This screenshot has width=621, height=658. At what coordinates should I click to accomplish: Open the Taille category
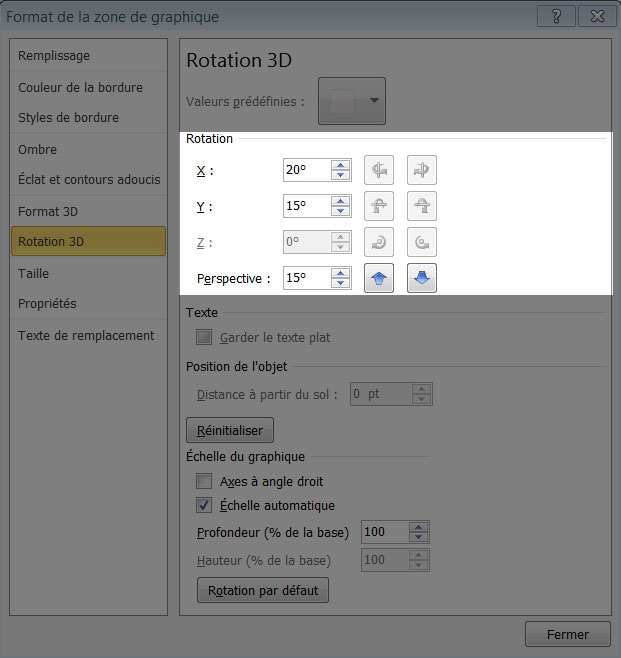89,274
